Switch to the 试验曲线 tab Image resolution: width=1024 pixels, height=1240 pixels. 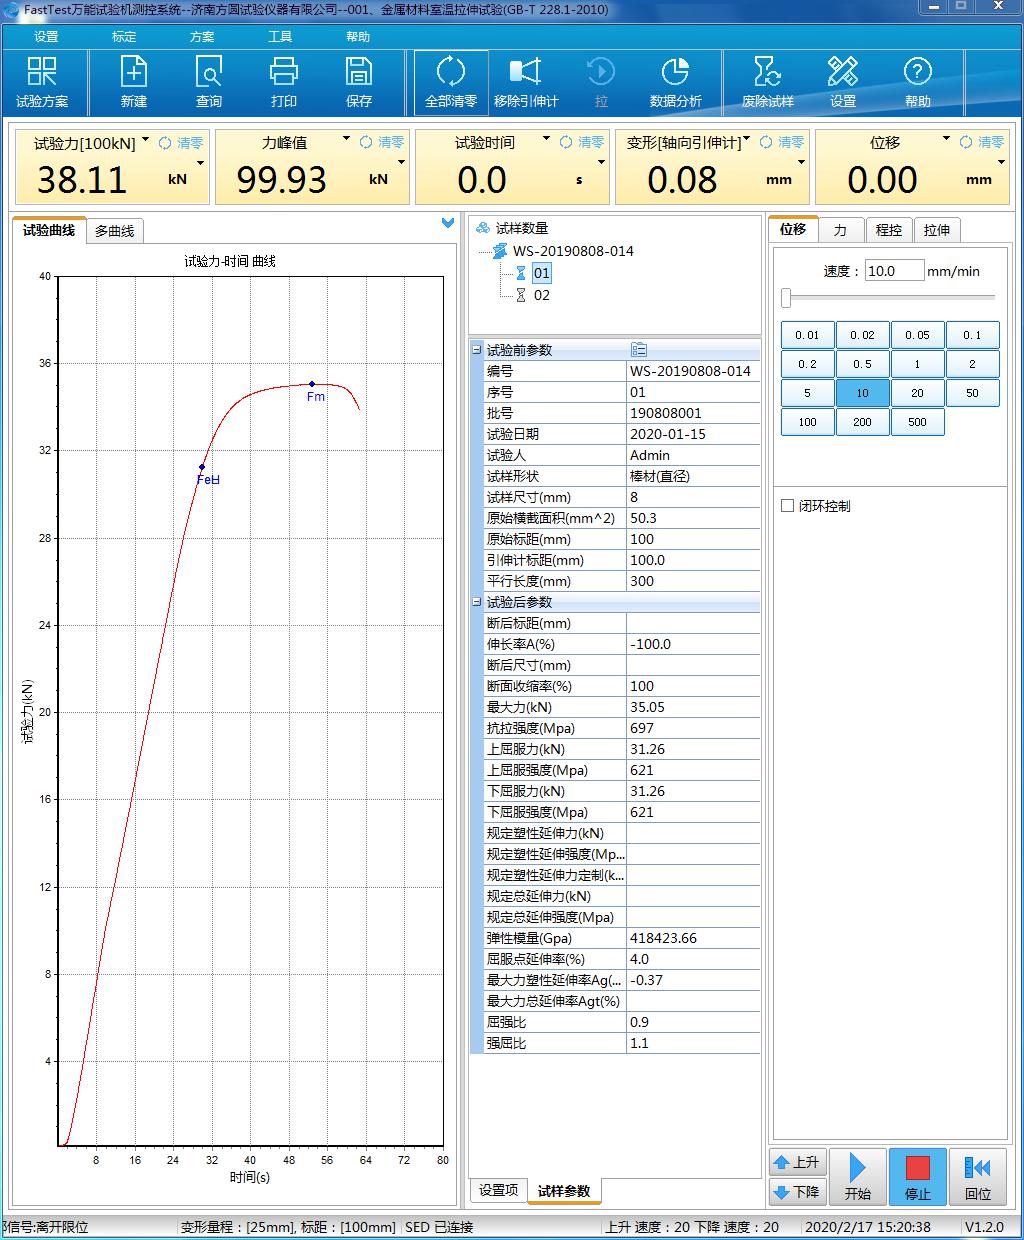click(x=49, y=230)
